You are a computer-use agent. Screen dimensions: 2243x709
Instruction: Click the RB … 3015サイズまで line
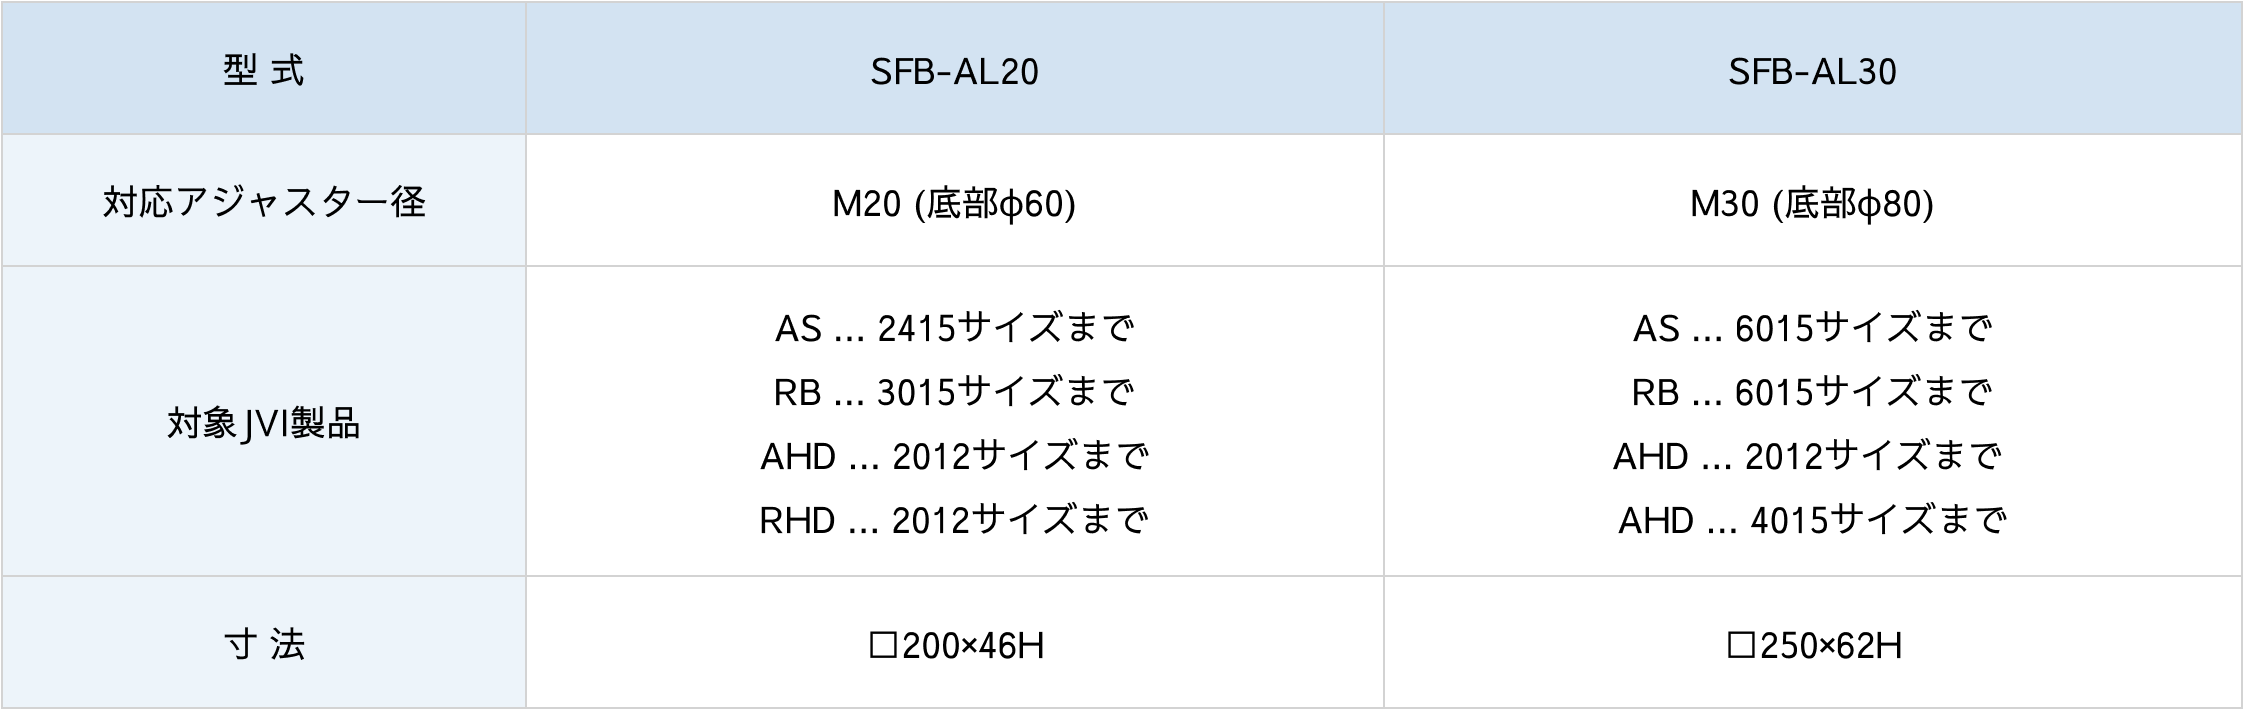click(954, 392)
